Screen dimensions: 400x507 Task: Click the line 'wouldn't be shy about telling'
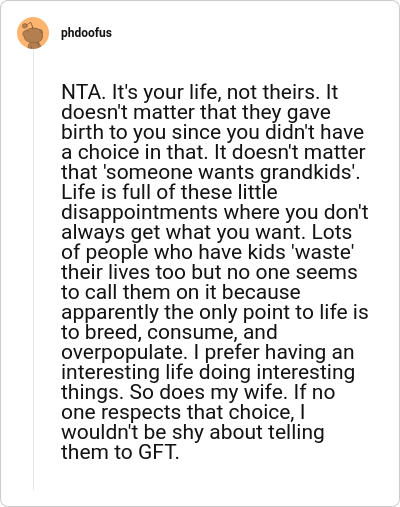click(193, 432)
